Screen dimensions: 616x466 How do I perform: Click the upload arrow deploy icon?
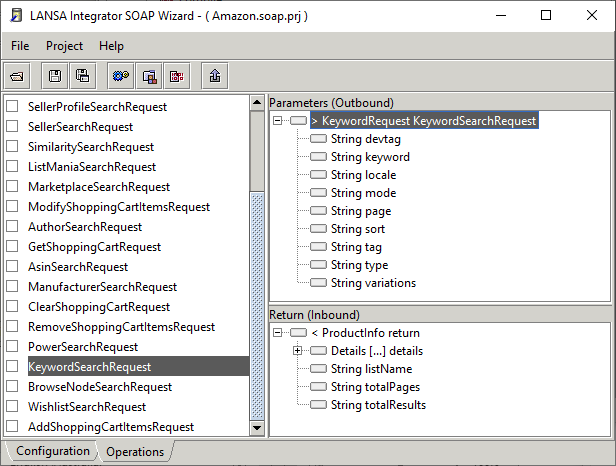[214, 76]
